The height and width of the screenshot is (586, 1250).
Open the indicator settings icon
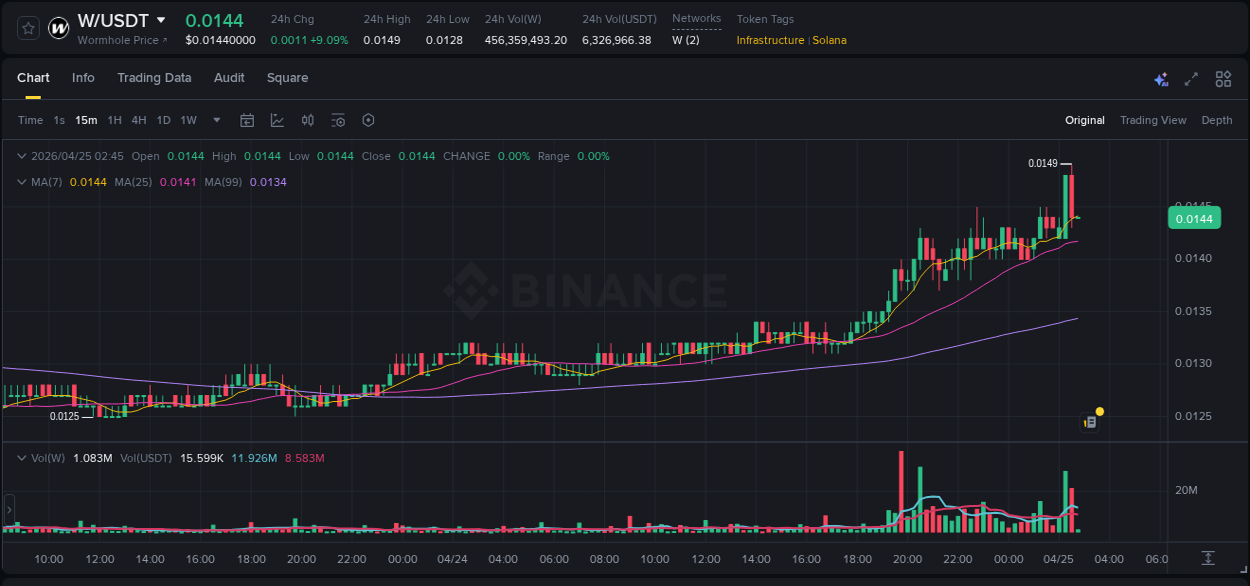pyautogui.click(x=338, y=119)
